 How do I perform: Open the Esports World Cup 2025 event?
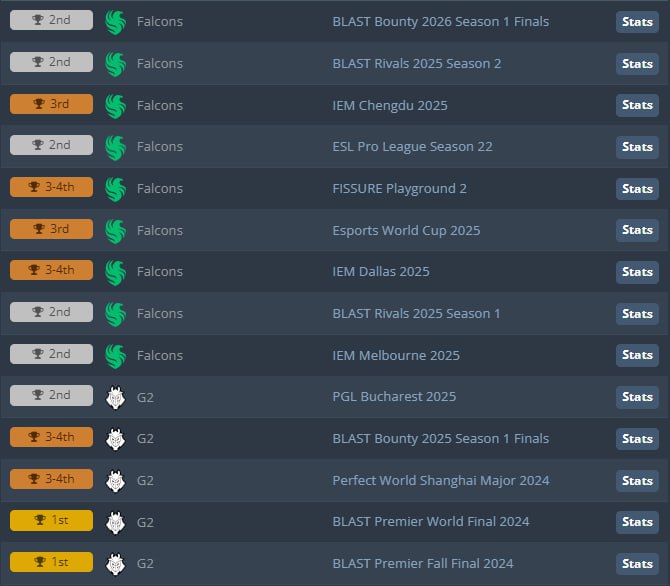coord(406,230)
